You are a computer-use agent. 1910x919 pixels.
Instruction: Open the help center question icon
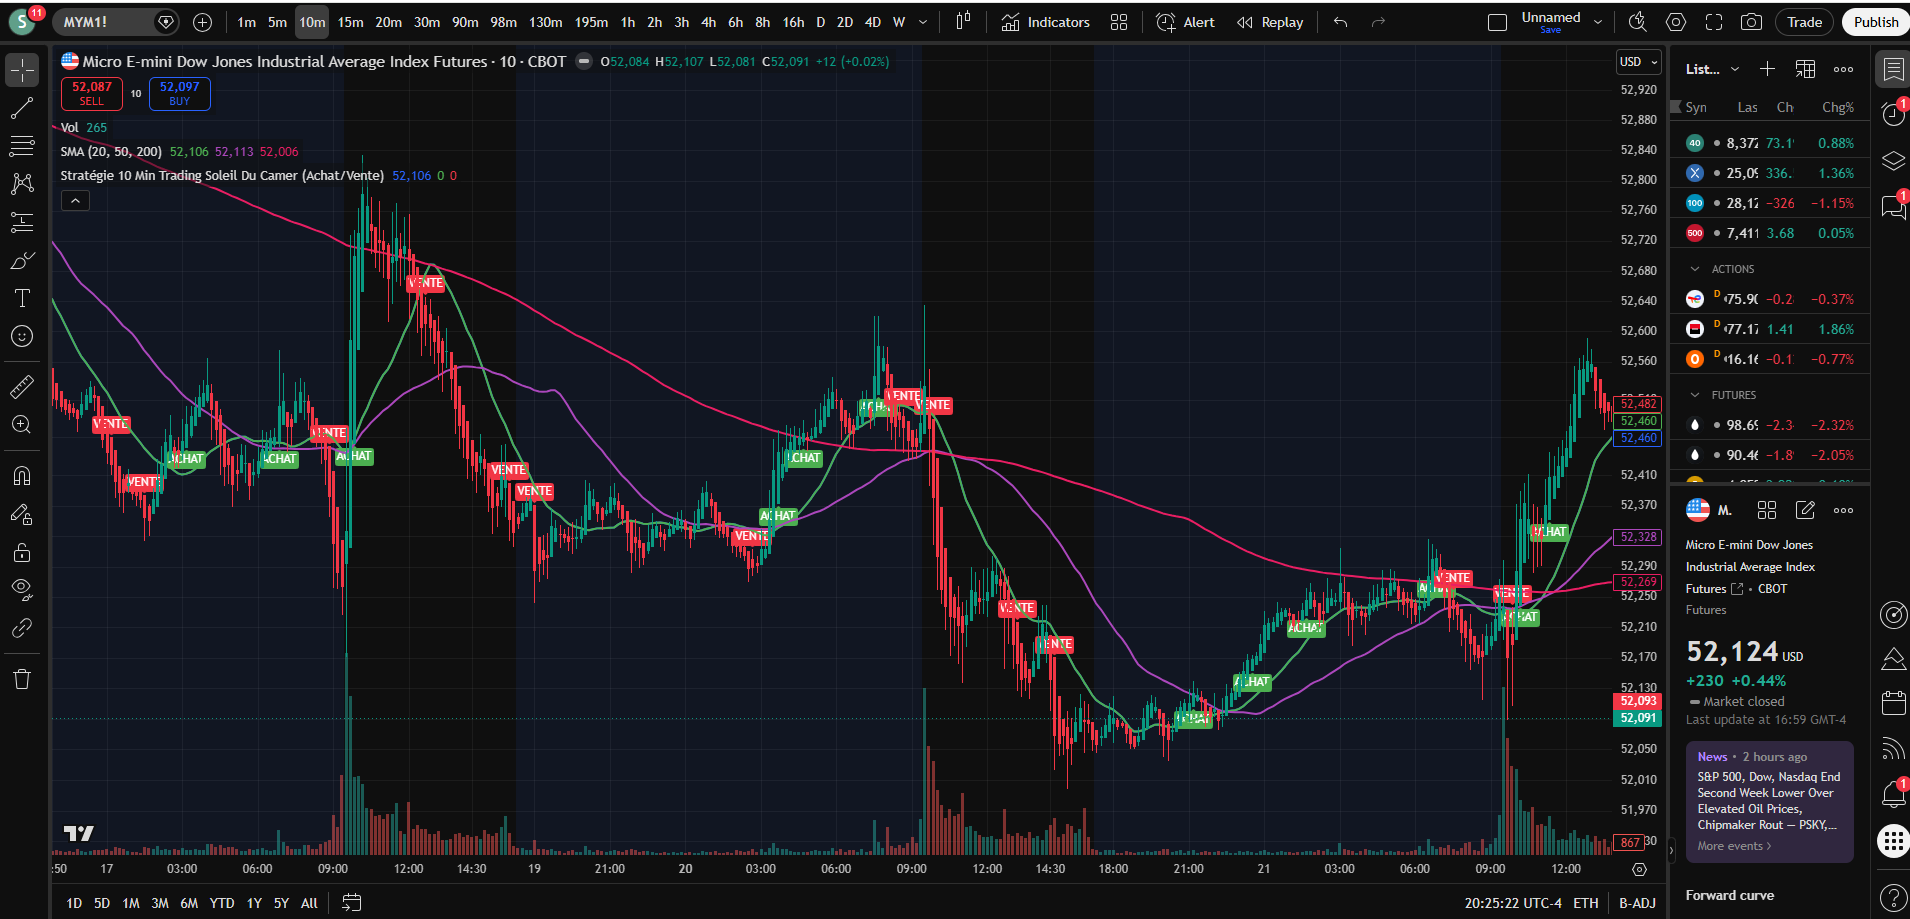[1893, 897]
